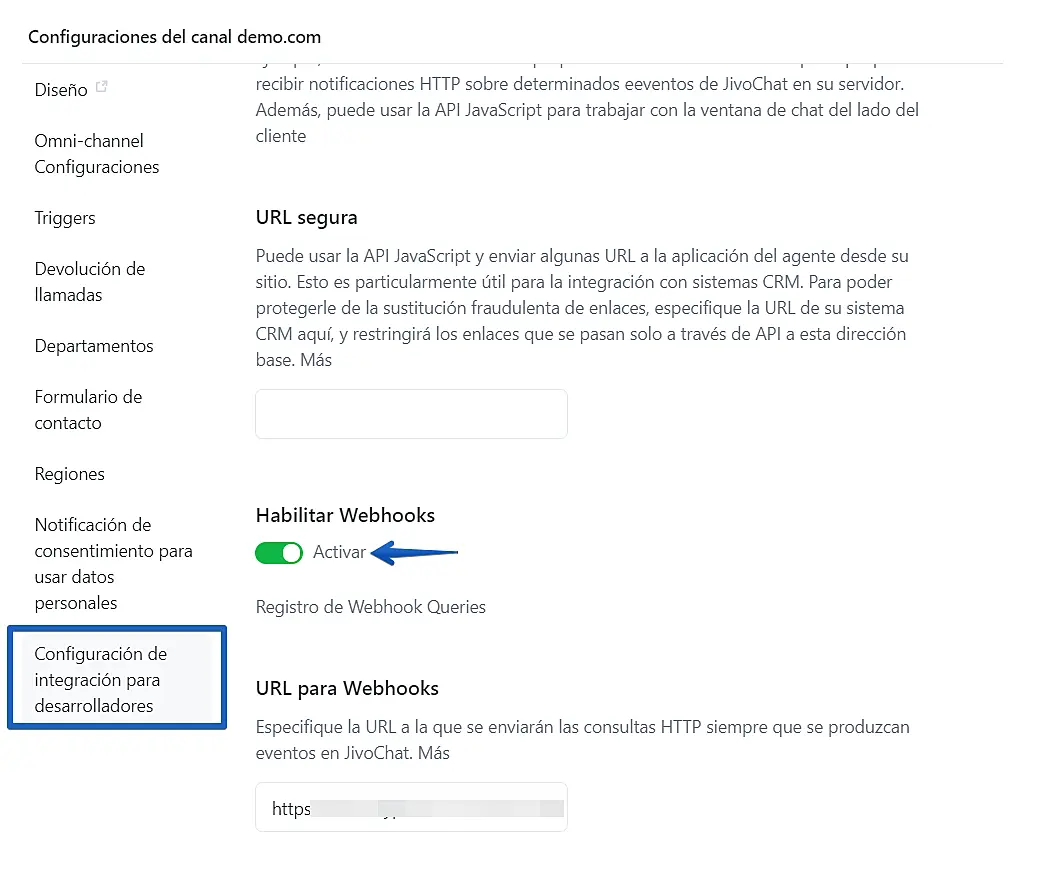Open the Diseño settings section
Viewport: 1054px width, 881px height.
click(61, 90)
